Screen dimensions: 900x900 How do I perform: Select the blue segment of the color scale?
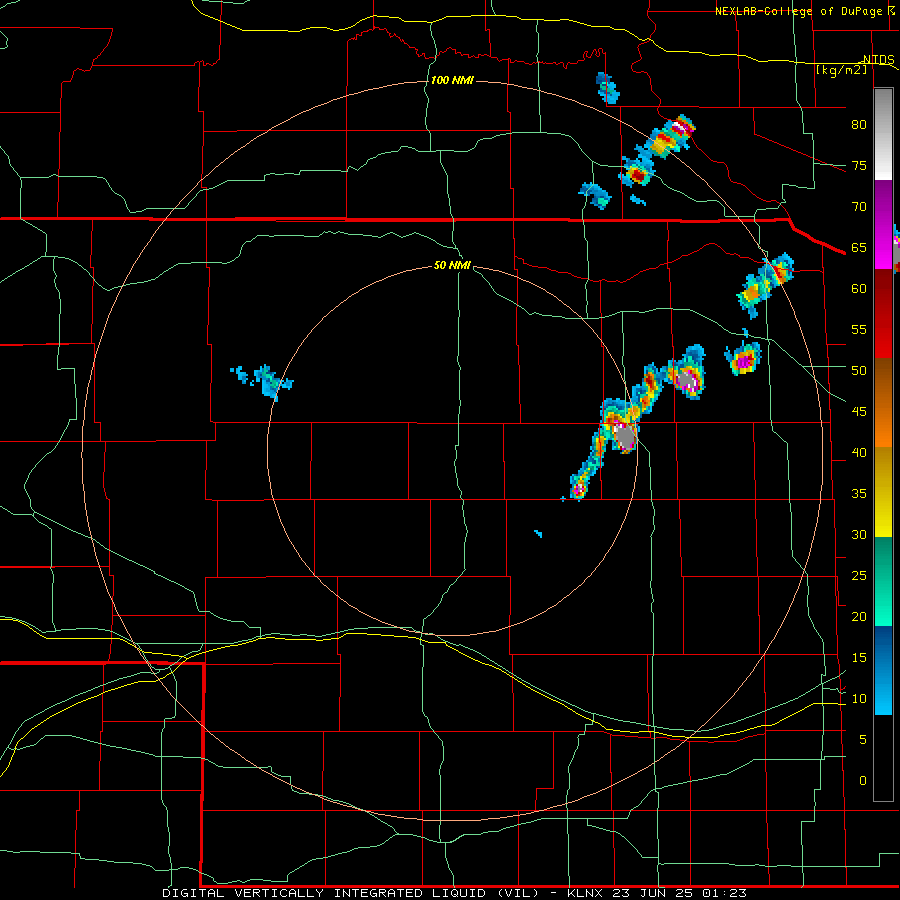coord(883,670)
